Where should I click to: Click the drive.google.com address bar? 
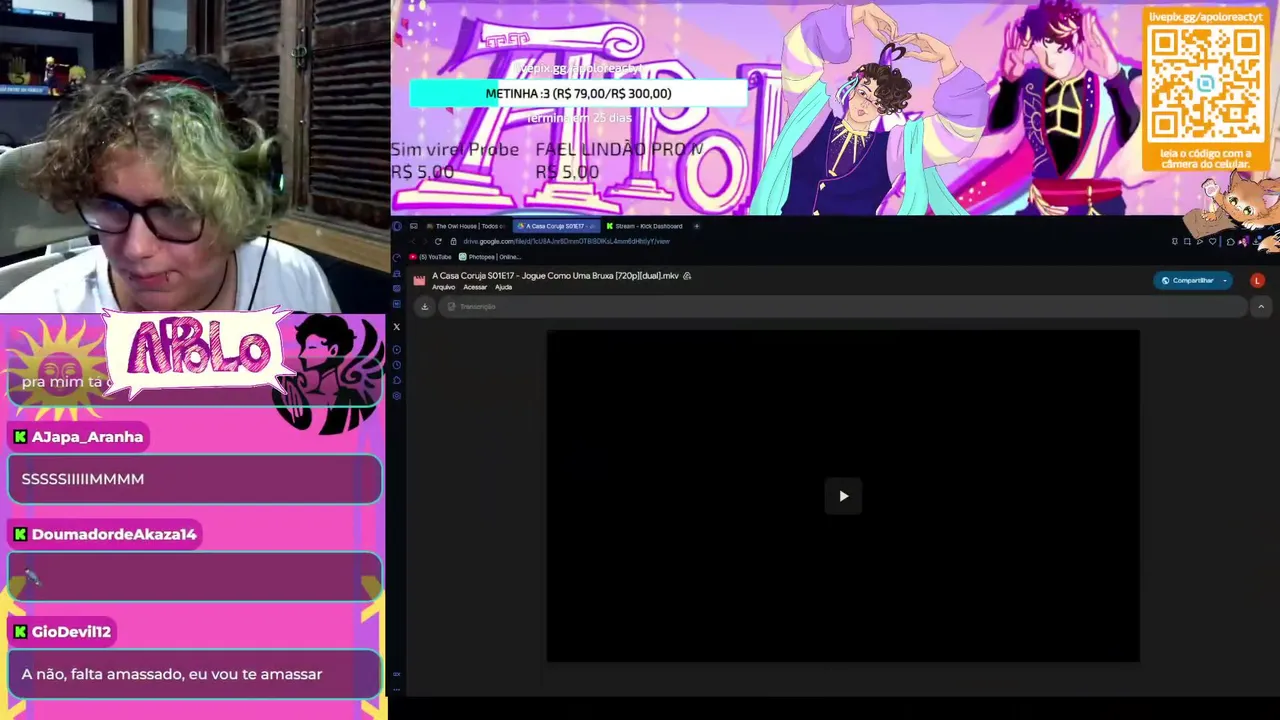tap(566, 241)
